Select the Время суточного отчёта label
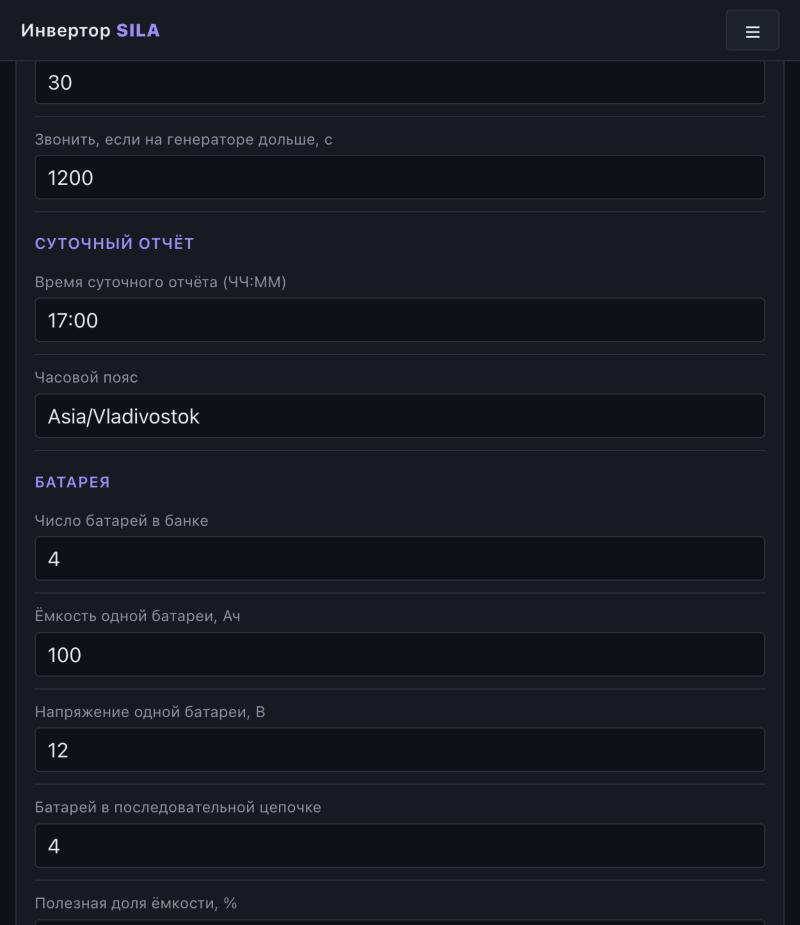Viewport: 800px width, 925px height. pyautogui.click(x=160, y=282)
